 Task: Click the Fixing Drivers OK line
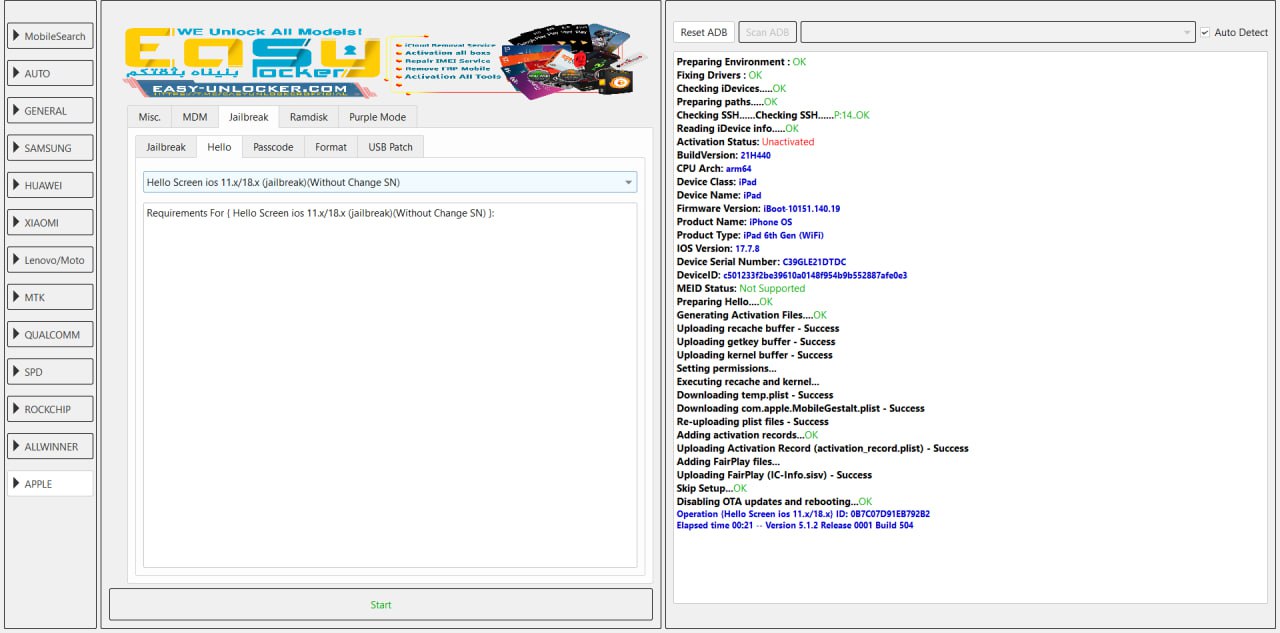719,75
